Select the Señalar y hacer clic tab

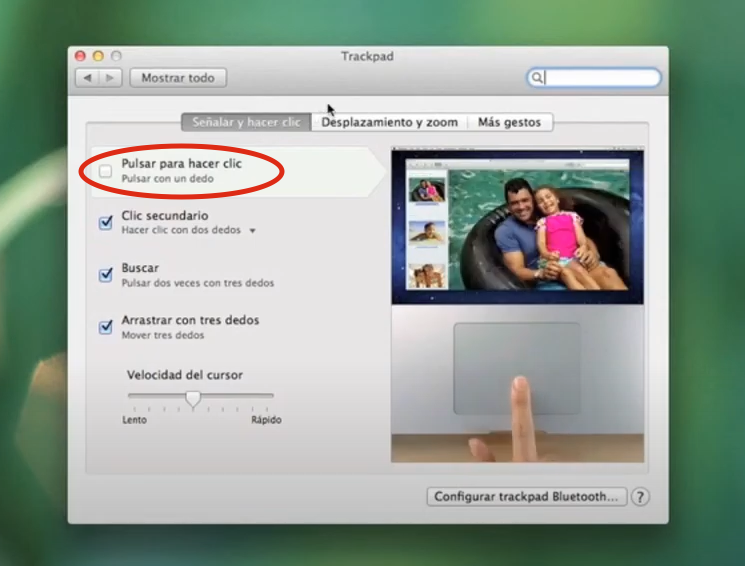tap(246, 122)
